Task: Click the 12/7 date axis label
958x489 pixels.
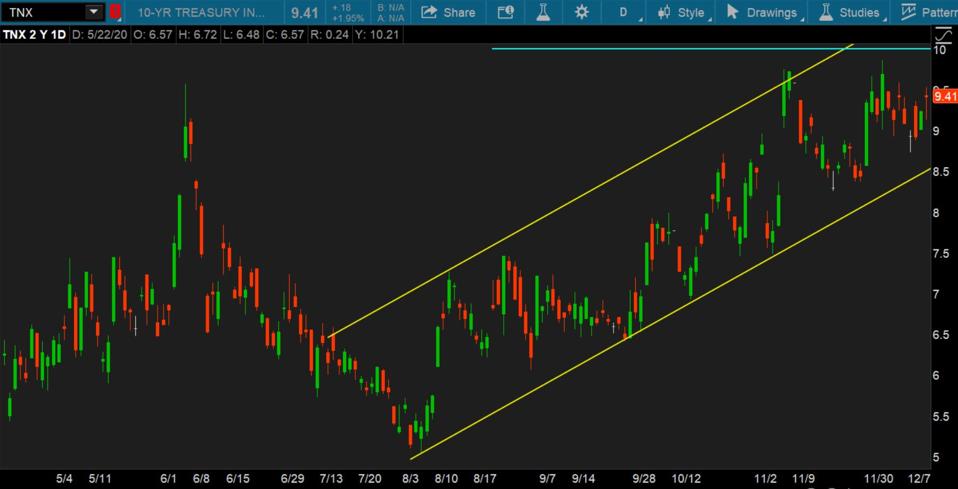Action: [x=921, y=479]
